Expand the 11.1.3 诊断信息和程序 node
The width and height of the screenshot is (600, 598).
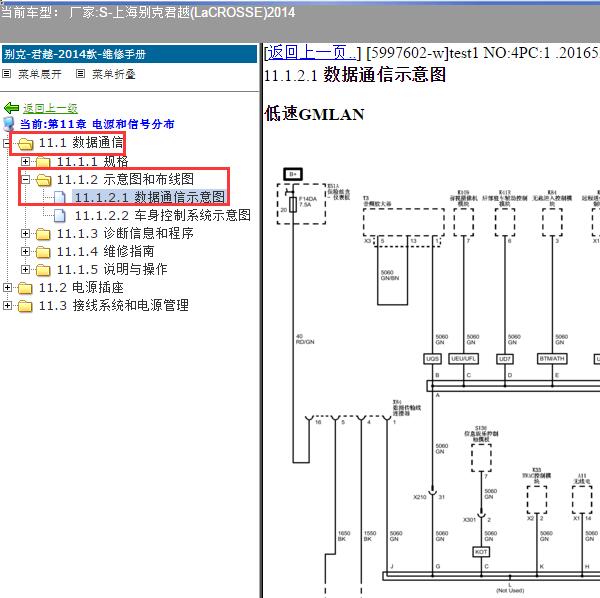(25, 233)
